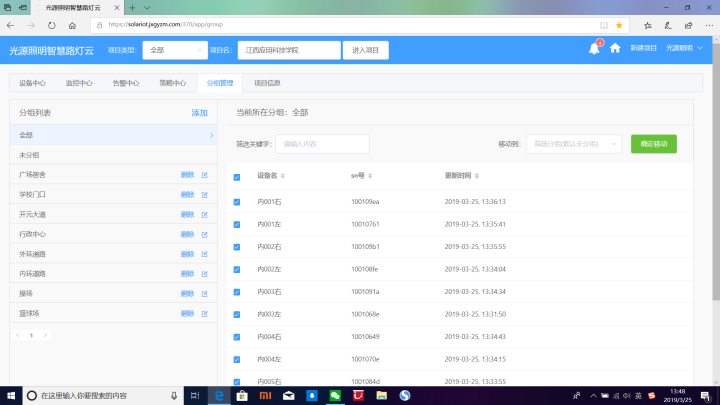Uncheck the 内001右 device checkbox
720x405 pixels.
[237, 202]
